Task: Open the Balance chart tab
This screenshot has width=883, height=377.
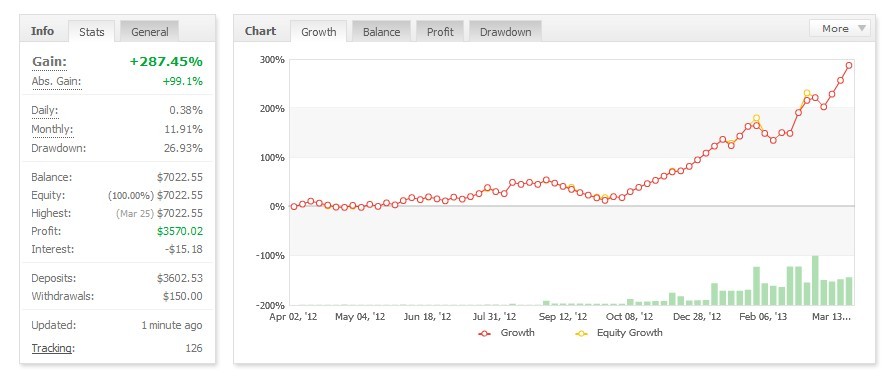Action: tap(381, 32)
